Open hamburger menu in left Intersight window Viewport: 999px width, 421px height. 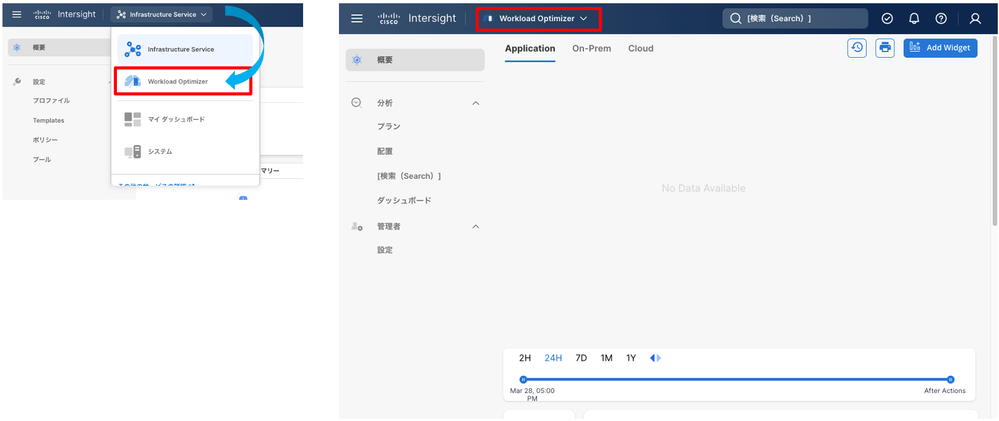coord(17,14)
